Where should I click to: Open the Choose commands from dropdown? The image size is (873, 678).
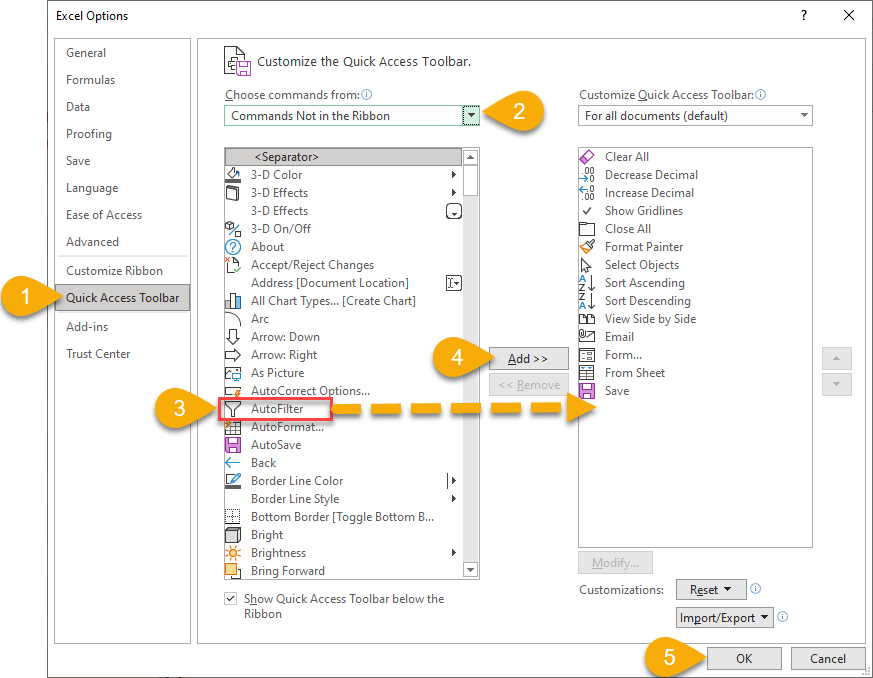click(x=471, y=116)
